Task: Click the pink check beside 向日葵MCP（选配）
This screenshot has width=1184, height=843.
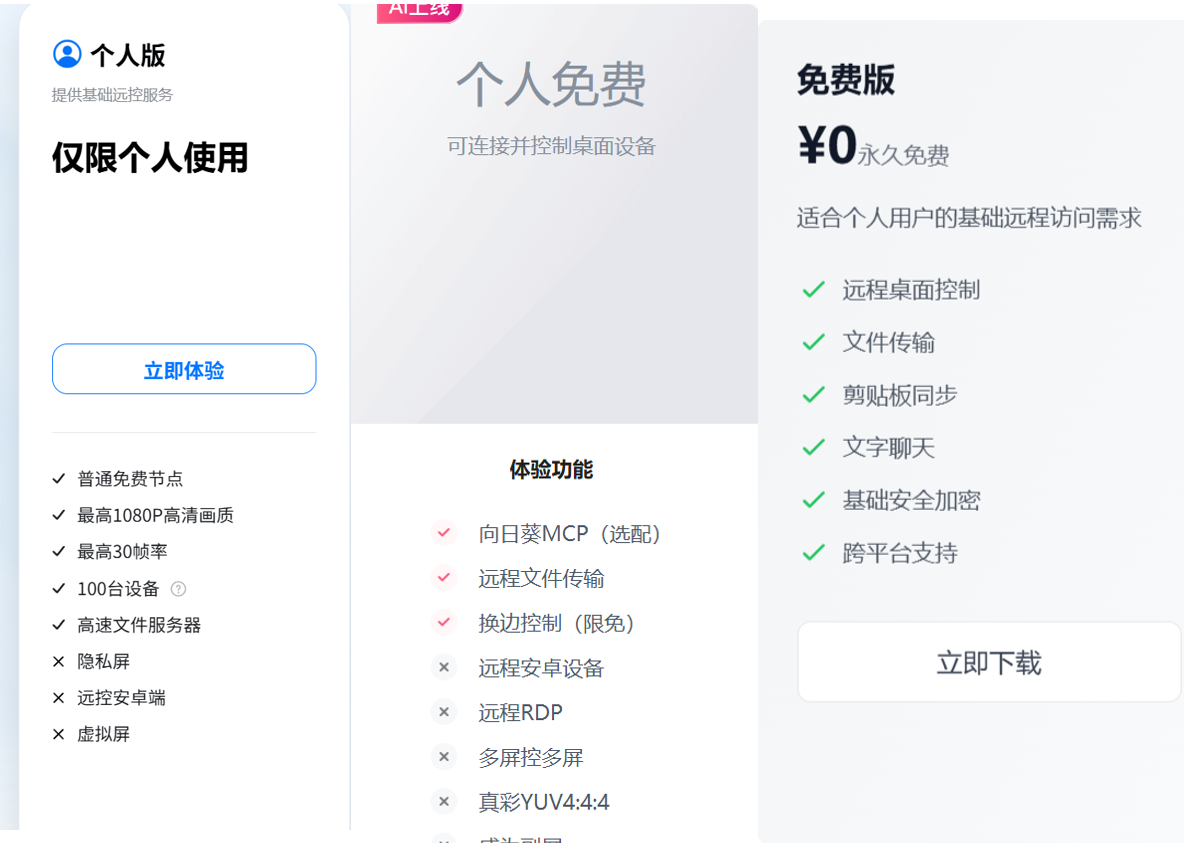Action: 444,533
